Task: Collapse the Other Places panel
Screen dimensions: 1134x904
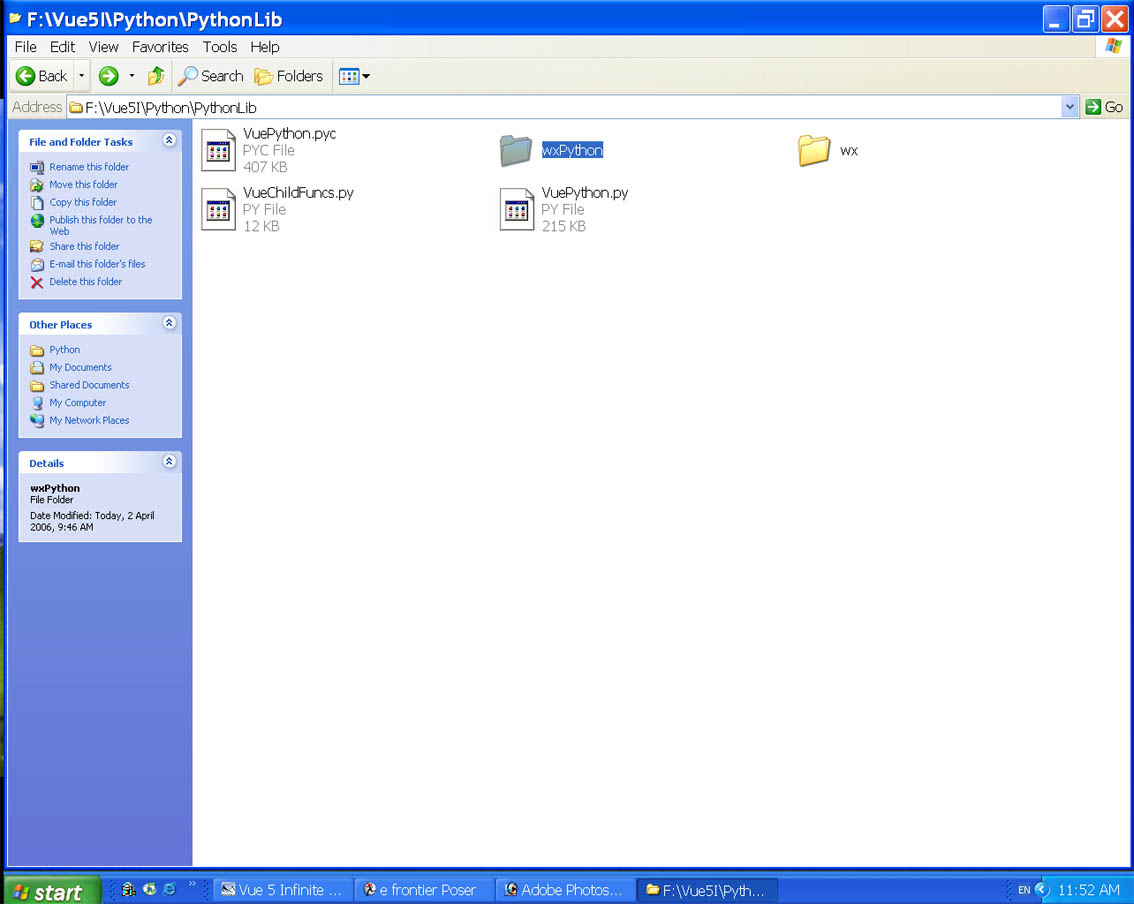Action: point(169,324)
